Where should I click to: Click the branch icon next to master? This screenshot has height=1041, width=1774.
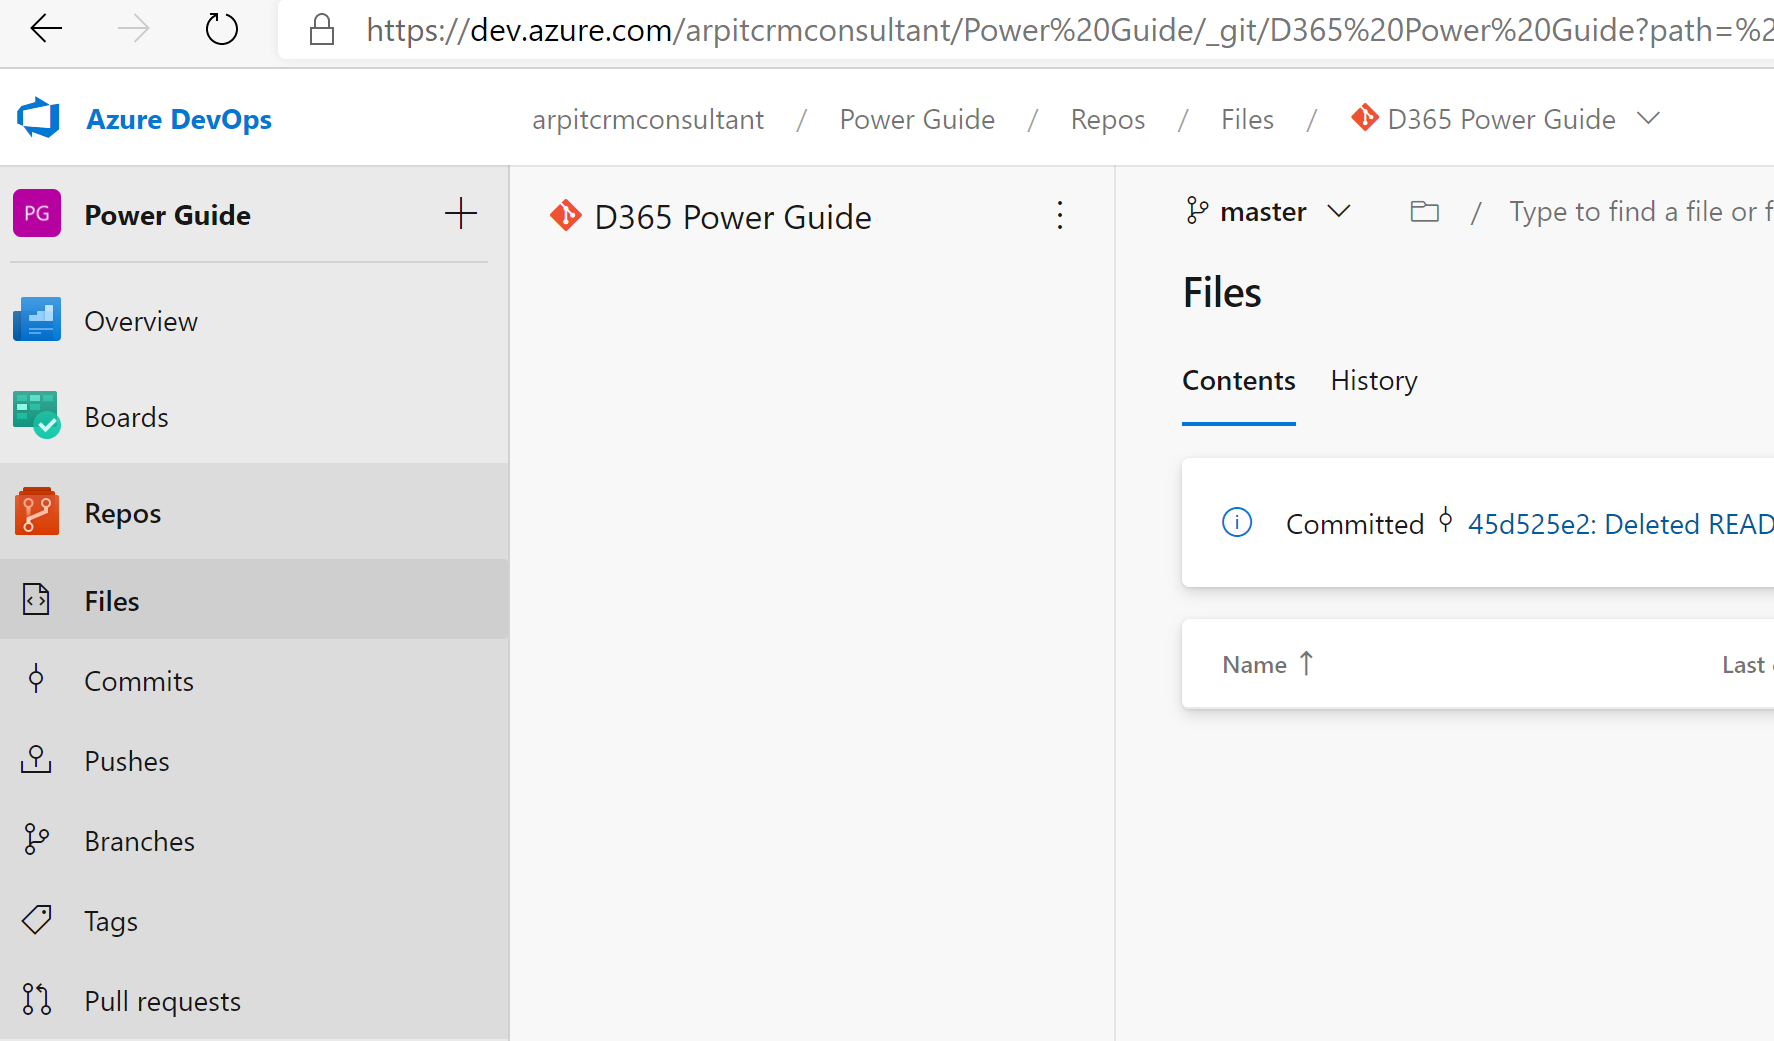tap(1197, 210)
